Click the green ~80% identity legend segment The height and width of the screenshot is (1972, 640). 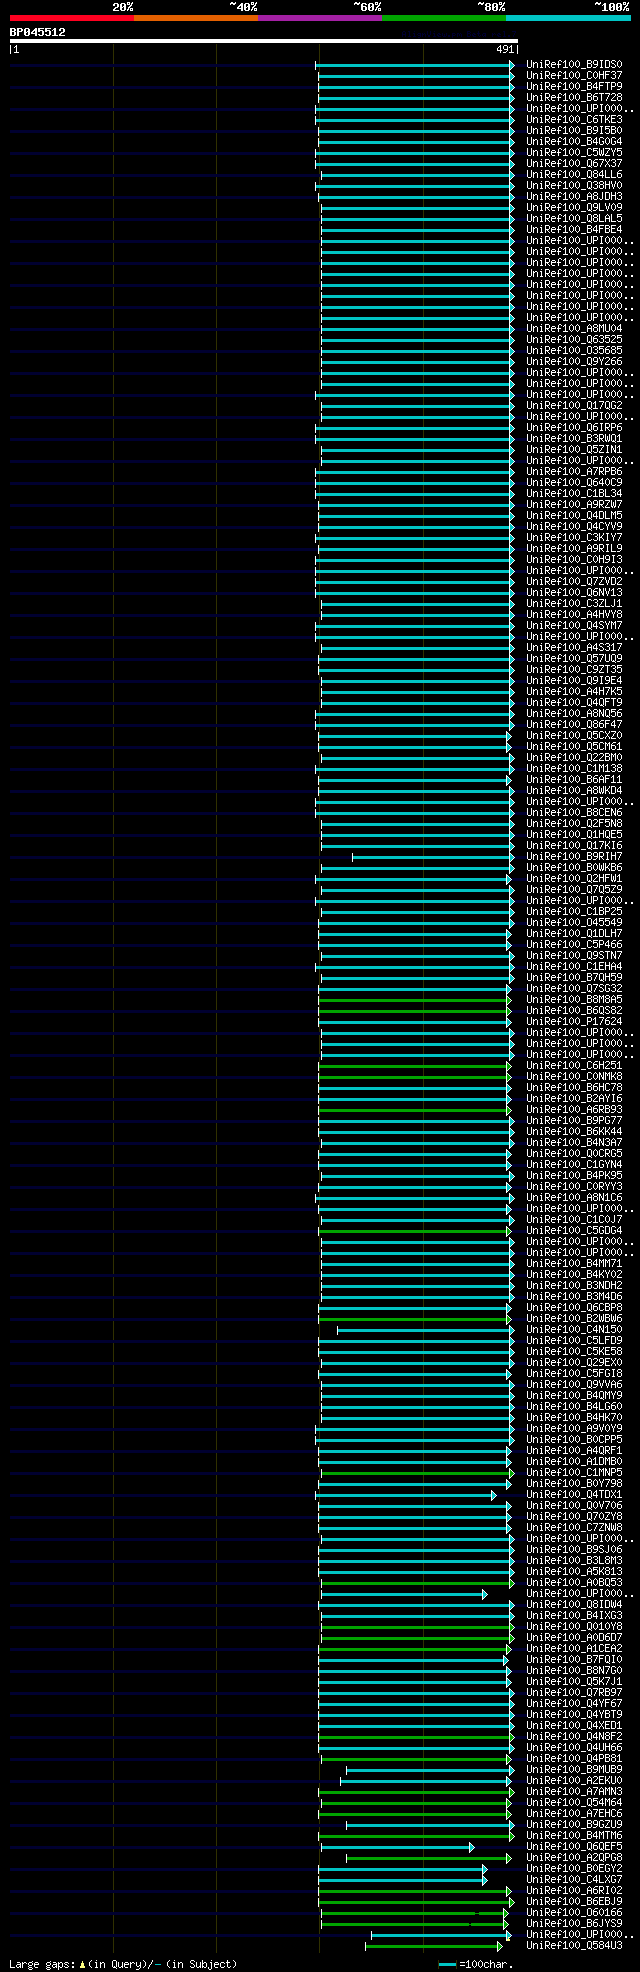click(x=444, y=18)
